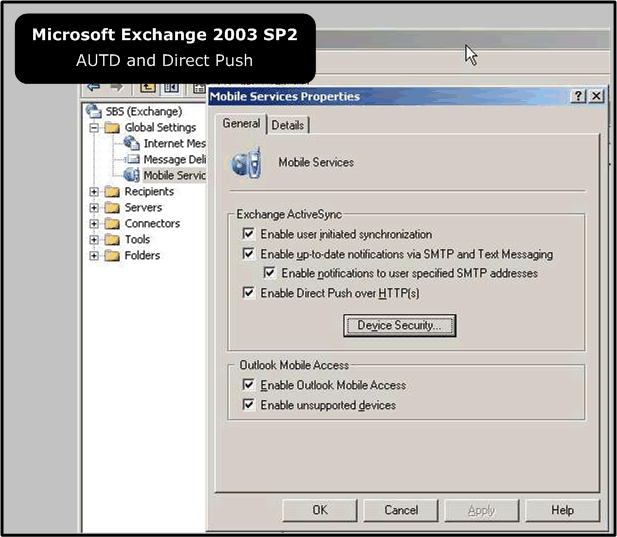617x537 pixels.
Task: Expand the Servers tree node
Action: click(94, 207)
